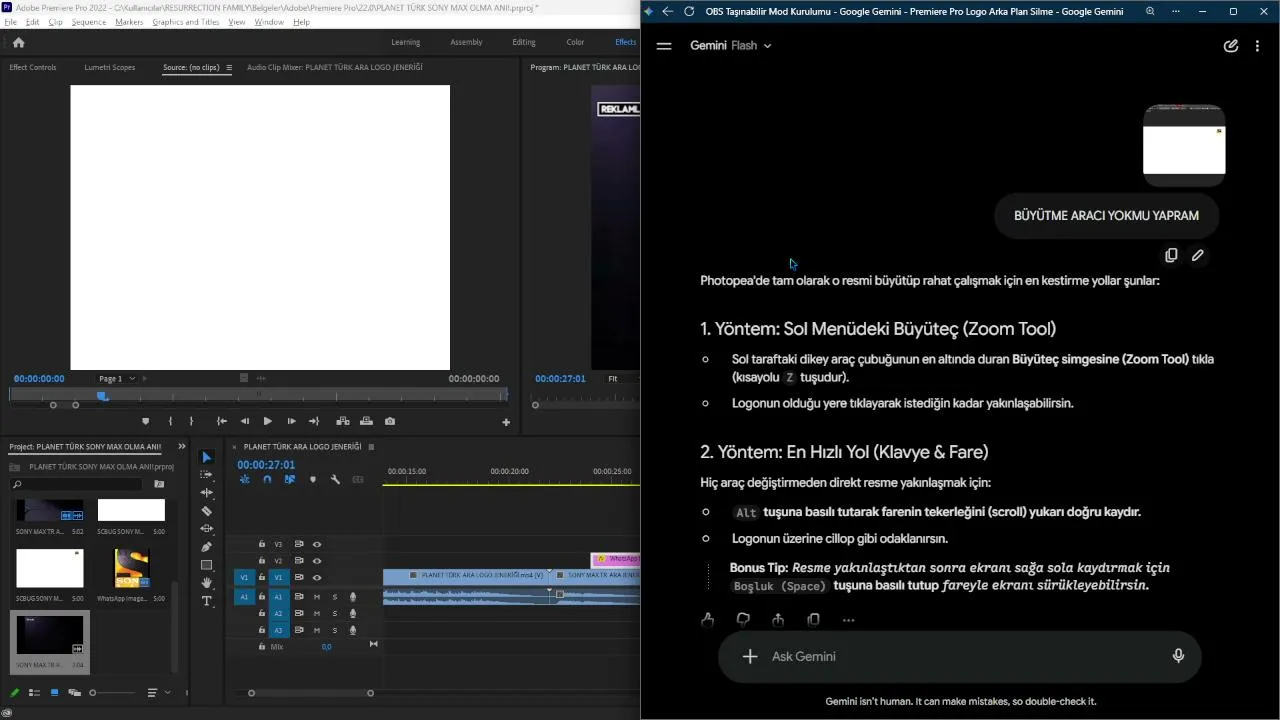Open the Sequence menu
This screenshot has height=720, width=1280.
click(x=89, y=22)
